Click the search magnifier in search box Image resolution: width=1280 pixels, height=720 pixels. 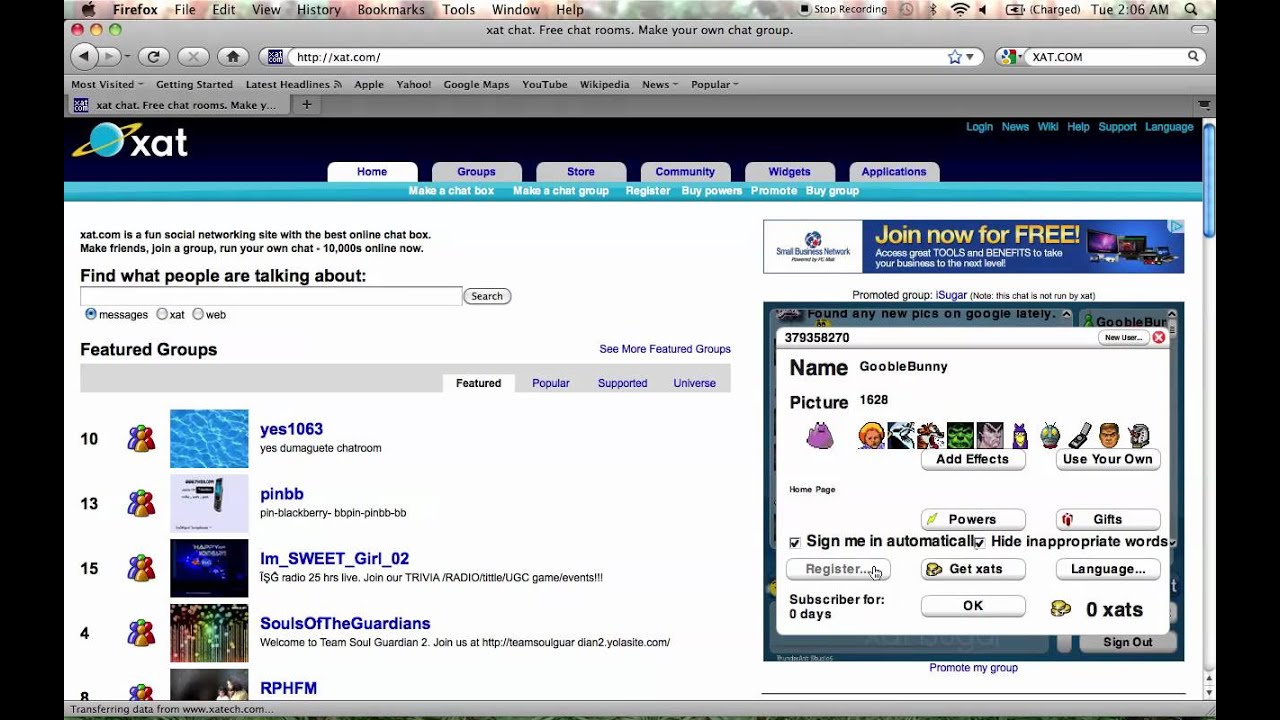[x=1193, y=57]
